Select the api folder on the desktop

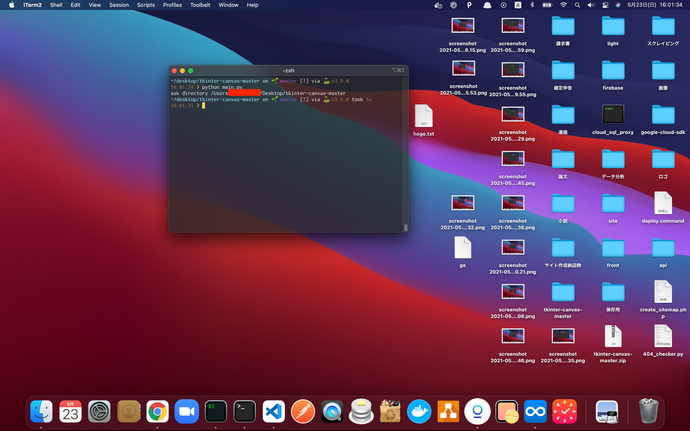[x=663, y=252]
